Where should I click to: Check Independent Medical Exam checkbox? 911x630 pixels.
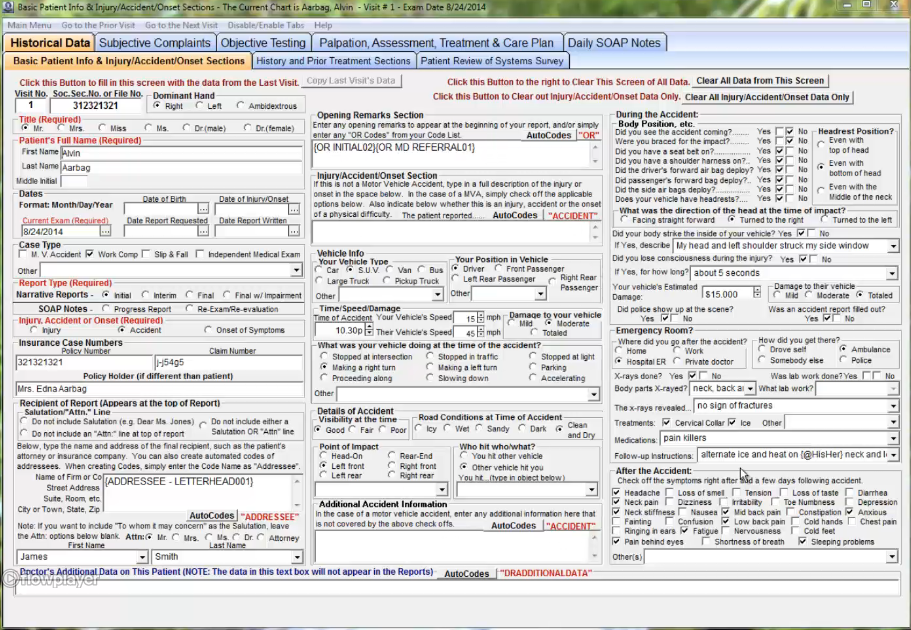click(200, 254)
